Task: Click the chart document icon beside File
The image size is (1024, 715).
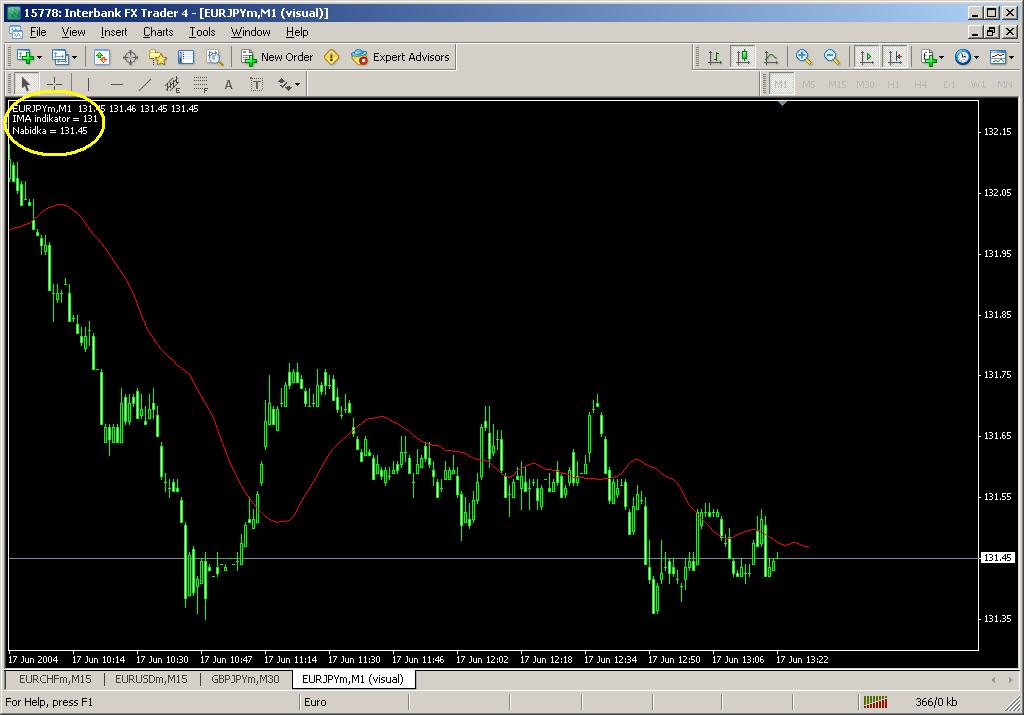Action: (x=16, y=32)
